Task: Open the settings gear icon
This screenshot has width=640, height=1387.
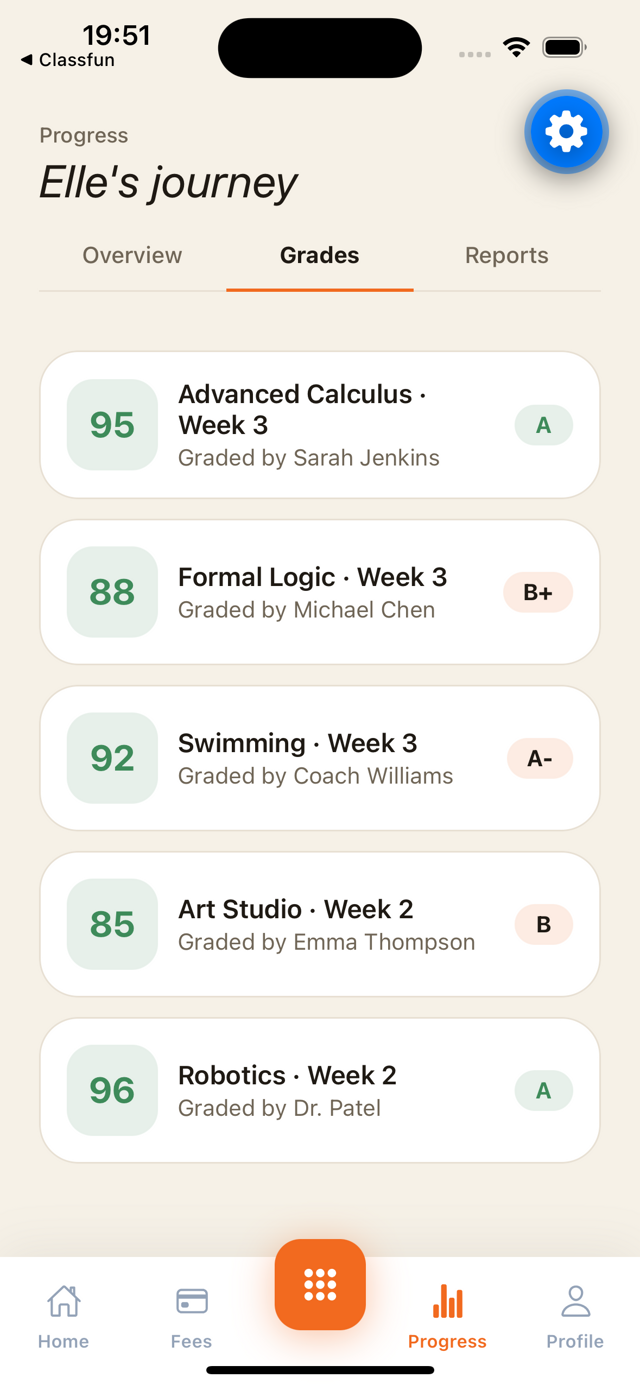Action: [566, 131]
